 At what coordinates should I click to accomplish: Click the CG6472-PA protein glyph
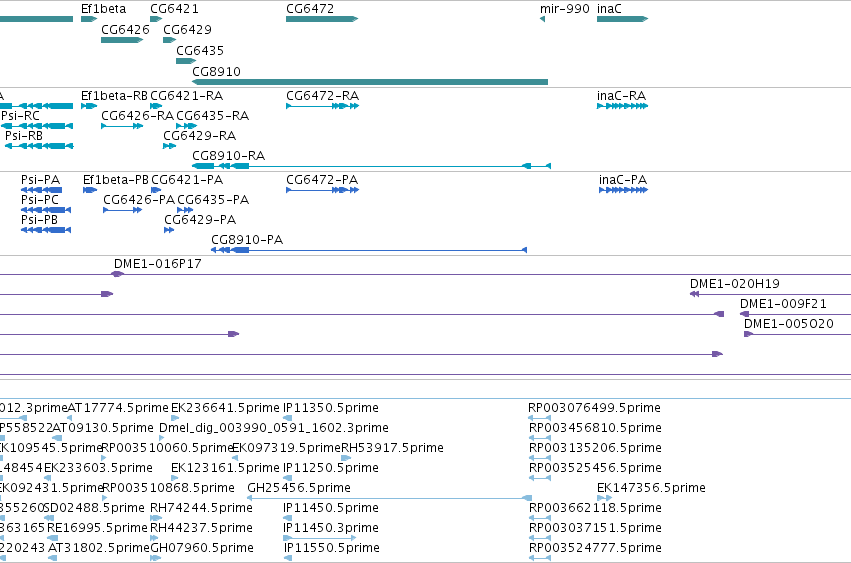point(322,190)
